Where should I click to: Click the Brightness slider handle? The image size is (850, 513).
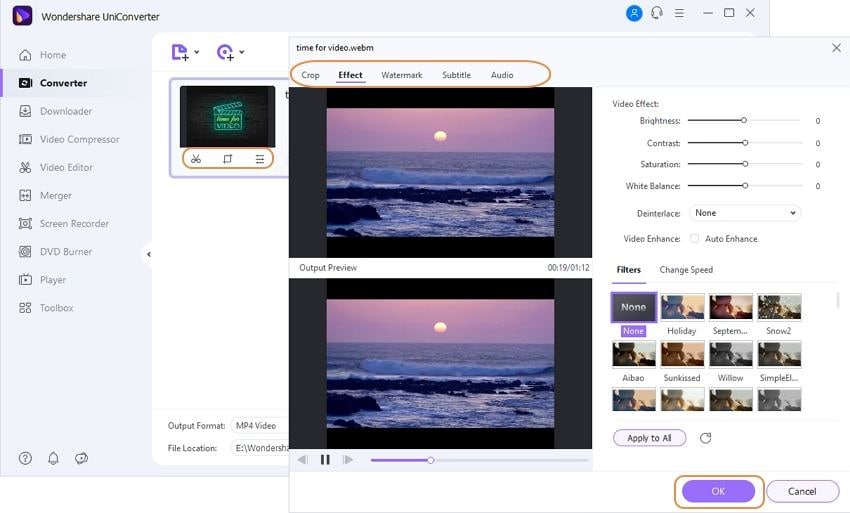pos(744,120)
